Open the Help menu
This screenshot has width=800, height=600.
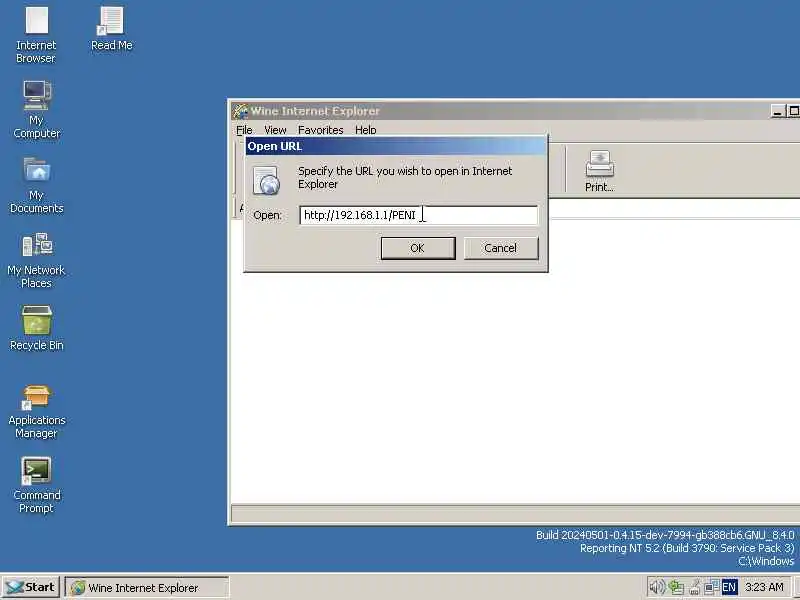[x=365, y=130]
